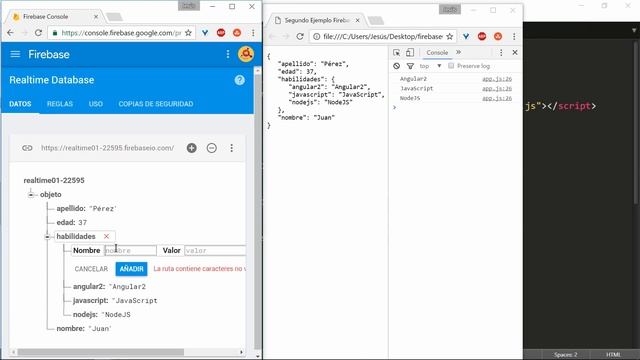The width and height of the screenshot is (640, 360).
Task: Click the Adblock extension in Firebase window
Action: (x=221, y=33)
